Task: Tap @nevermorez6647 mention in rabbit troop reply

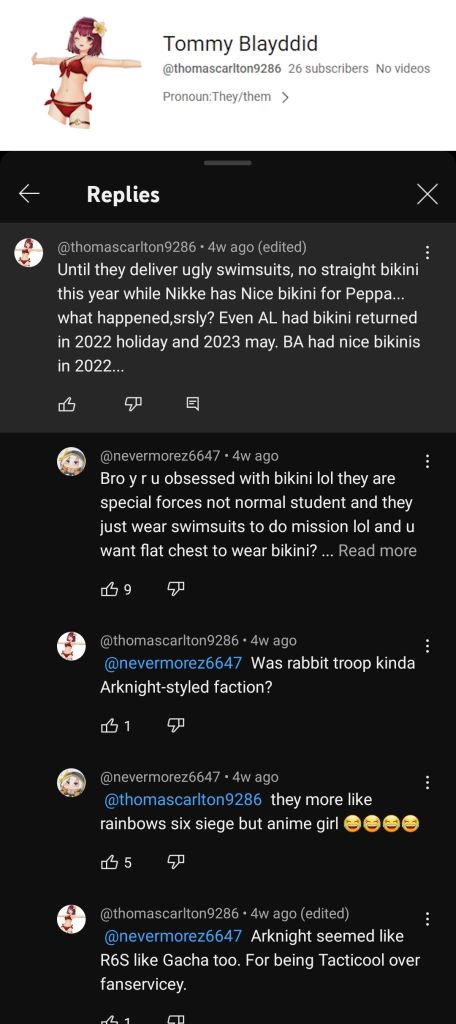Action: pos(173,663)
